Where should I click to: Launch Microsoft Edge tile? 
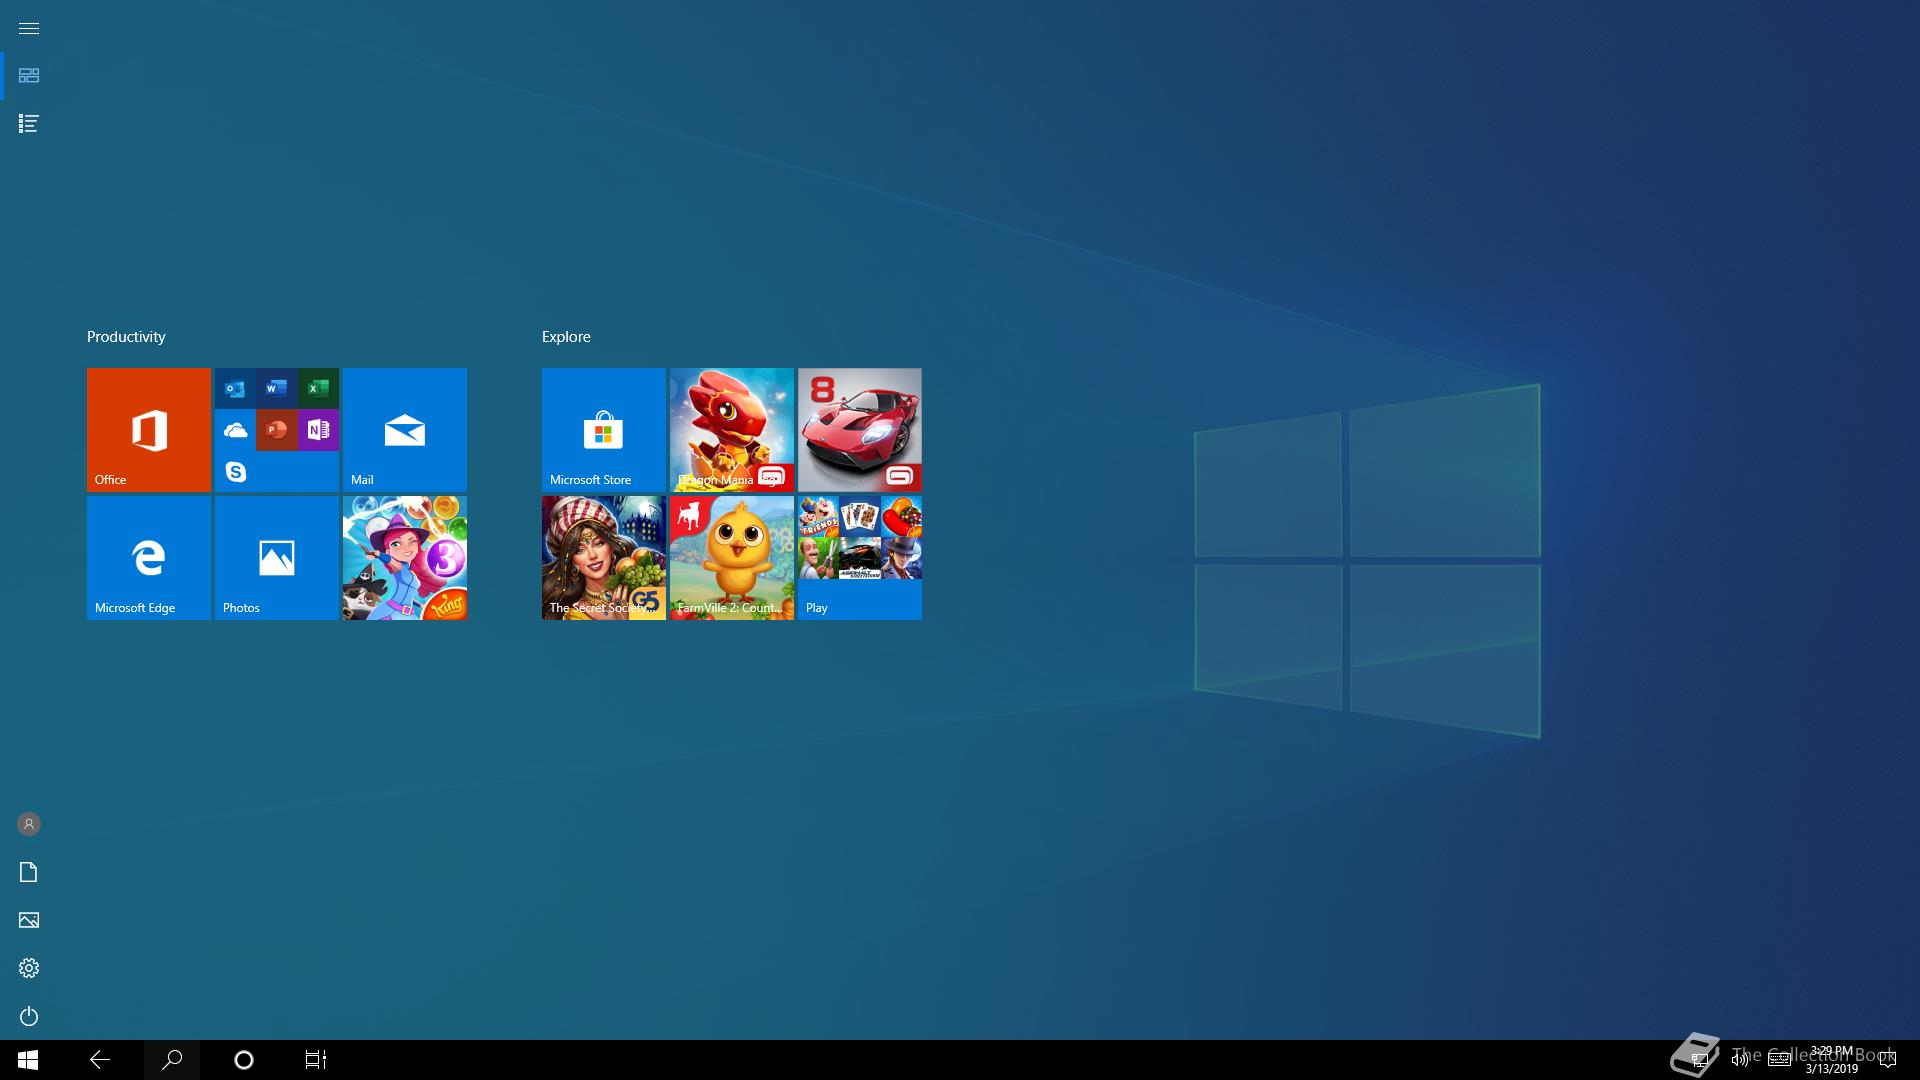point(149,558)
